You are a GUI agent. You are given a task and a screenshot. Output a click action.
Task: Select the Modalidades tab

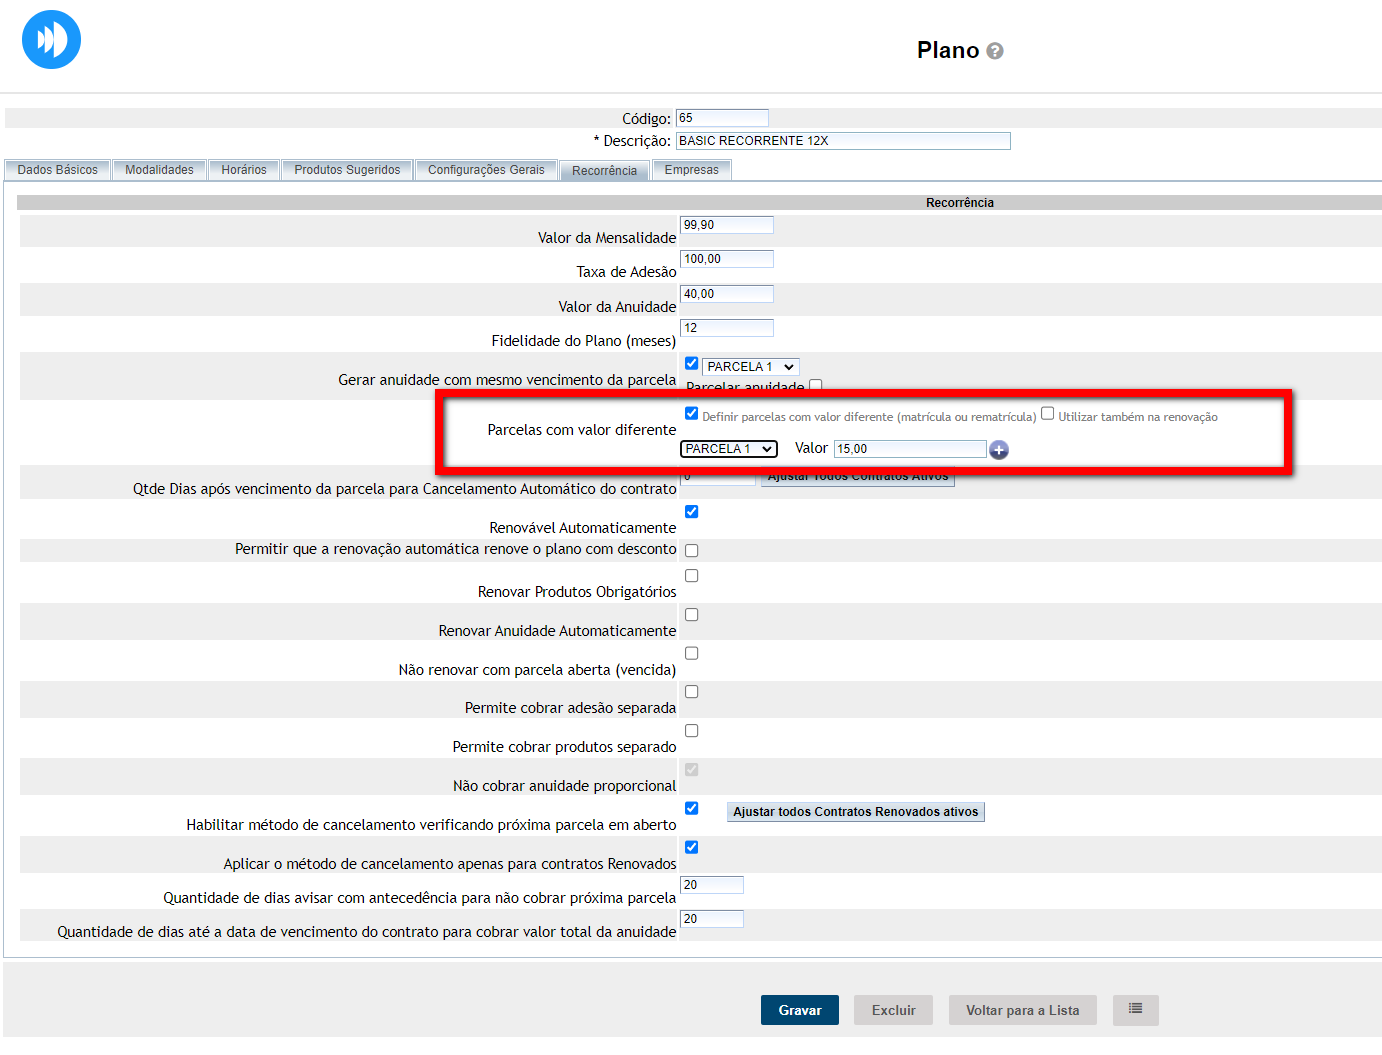[159, 170]
